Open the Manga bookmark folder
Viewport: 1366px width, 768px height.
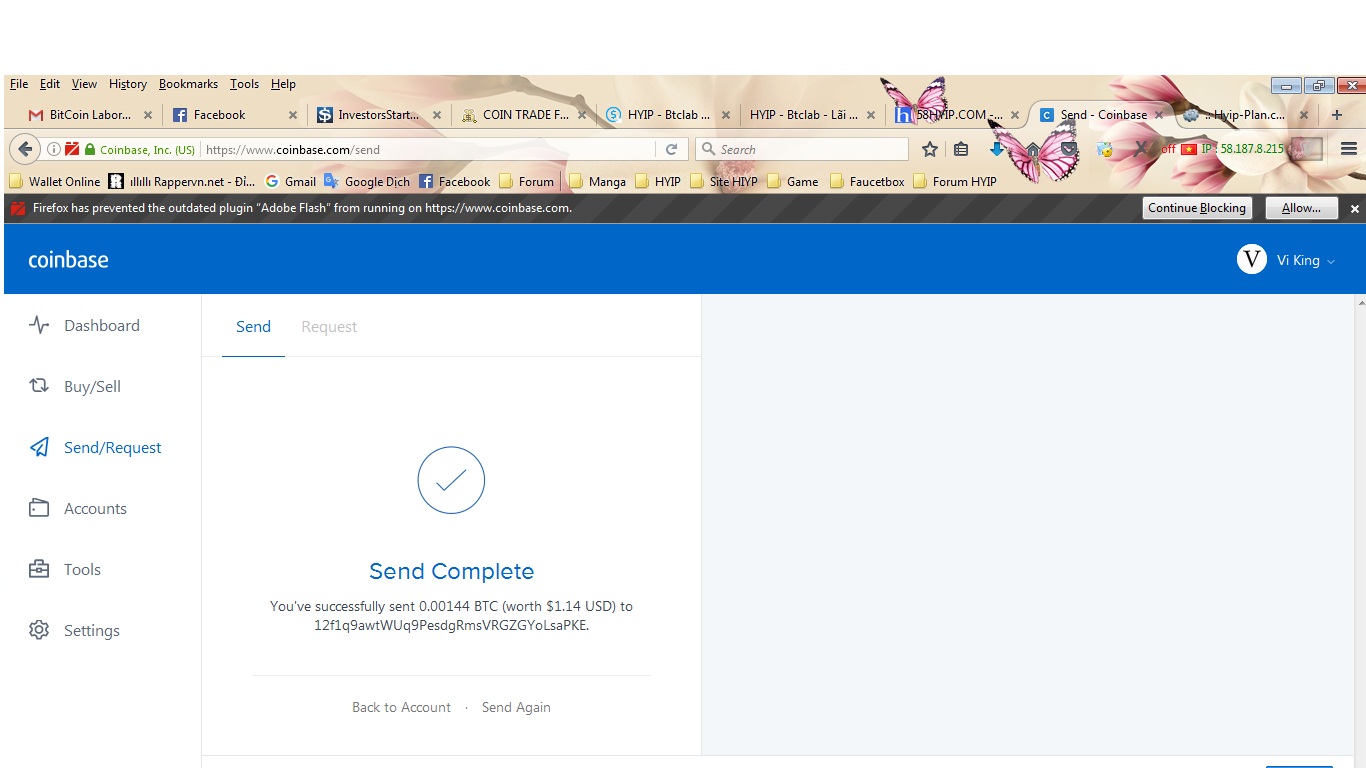click(597, 181)
